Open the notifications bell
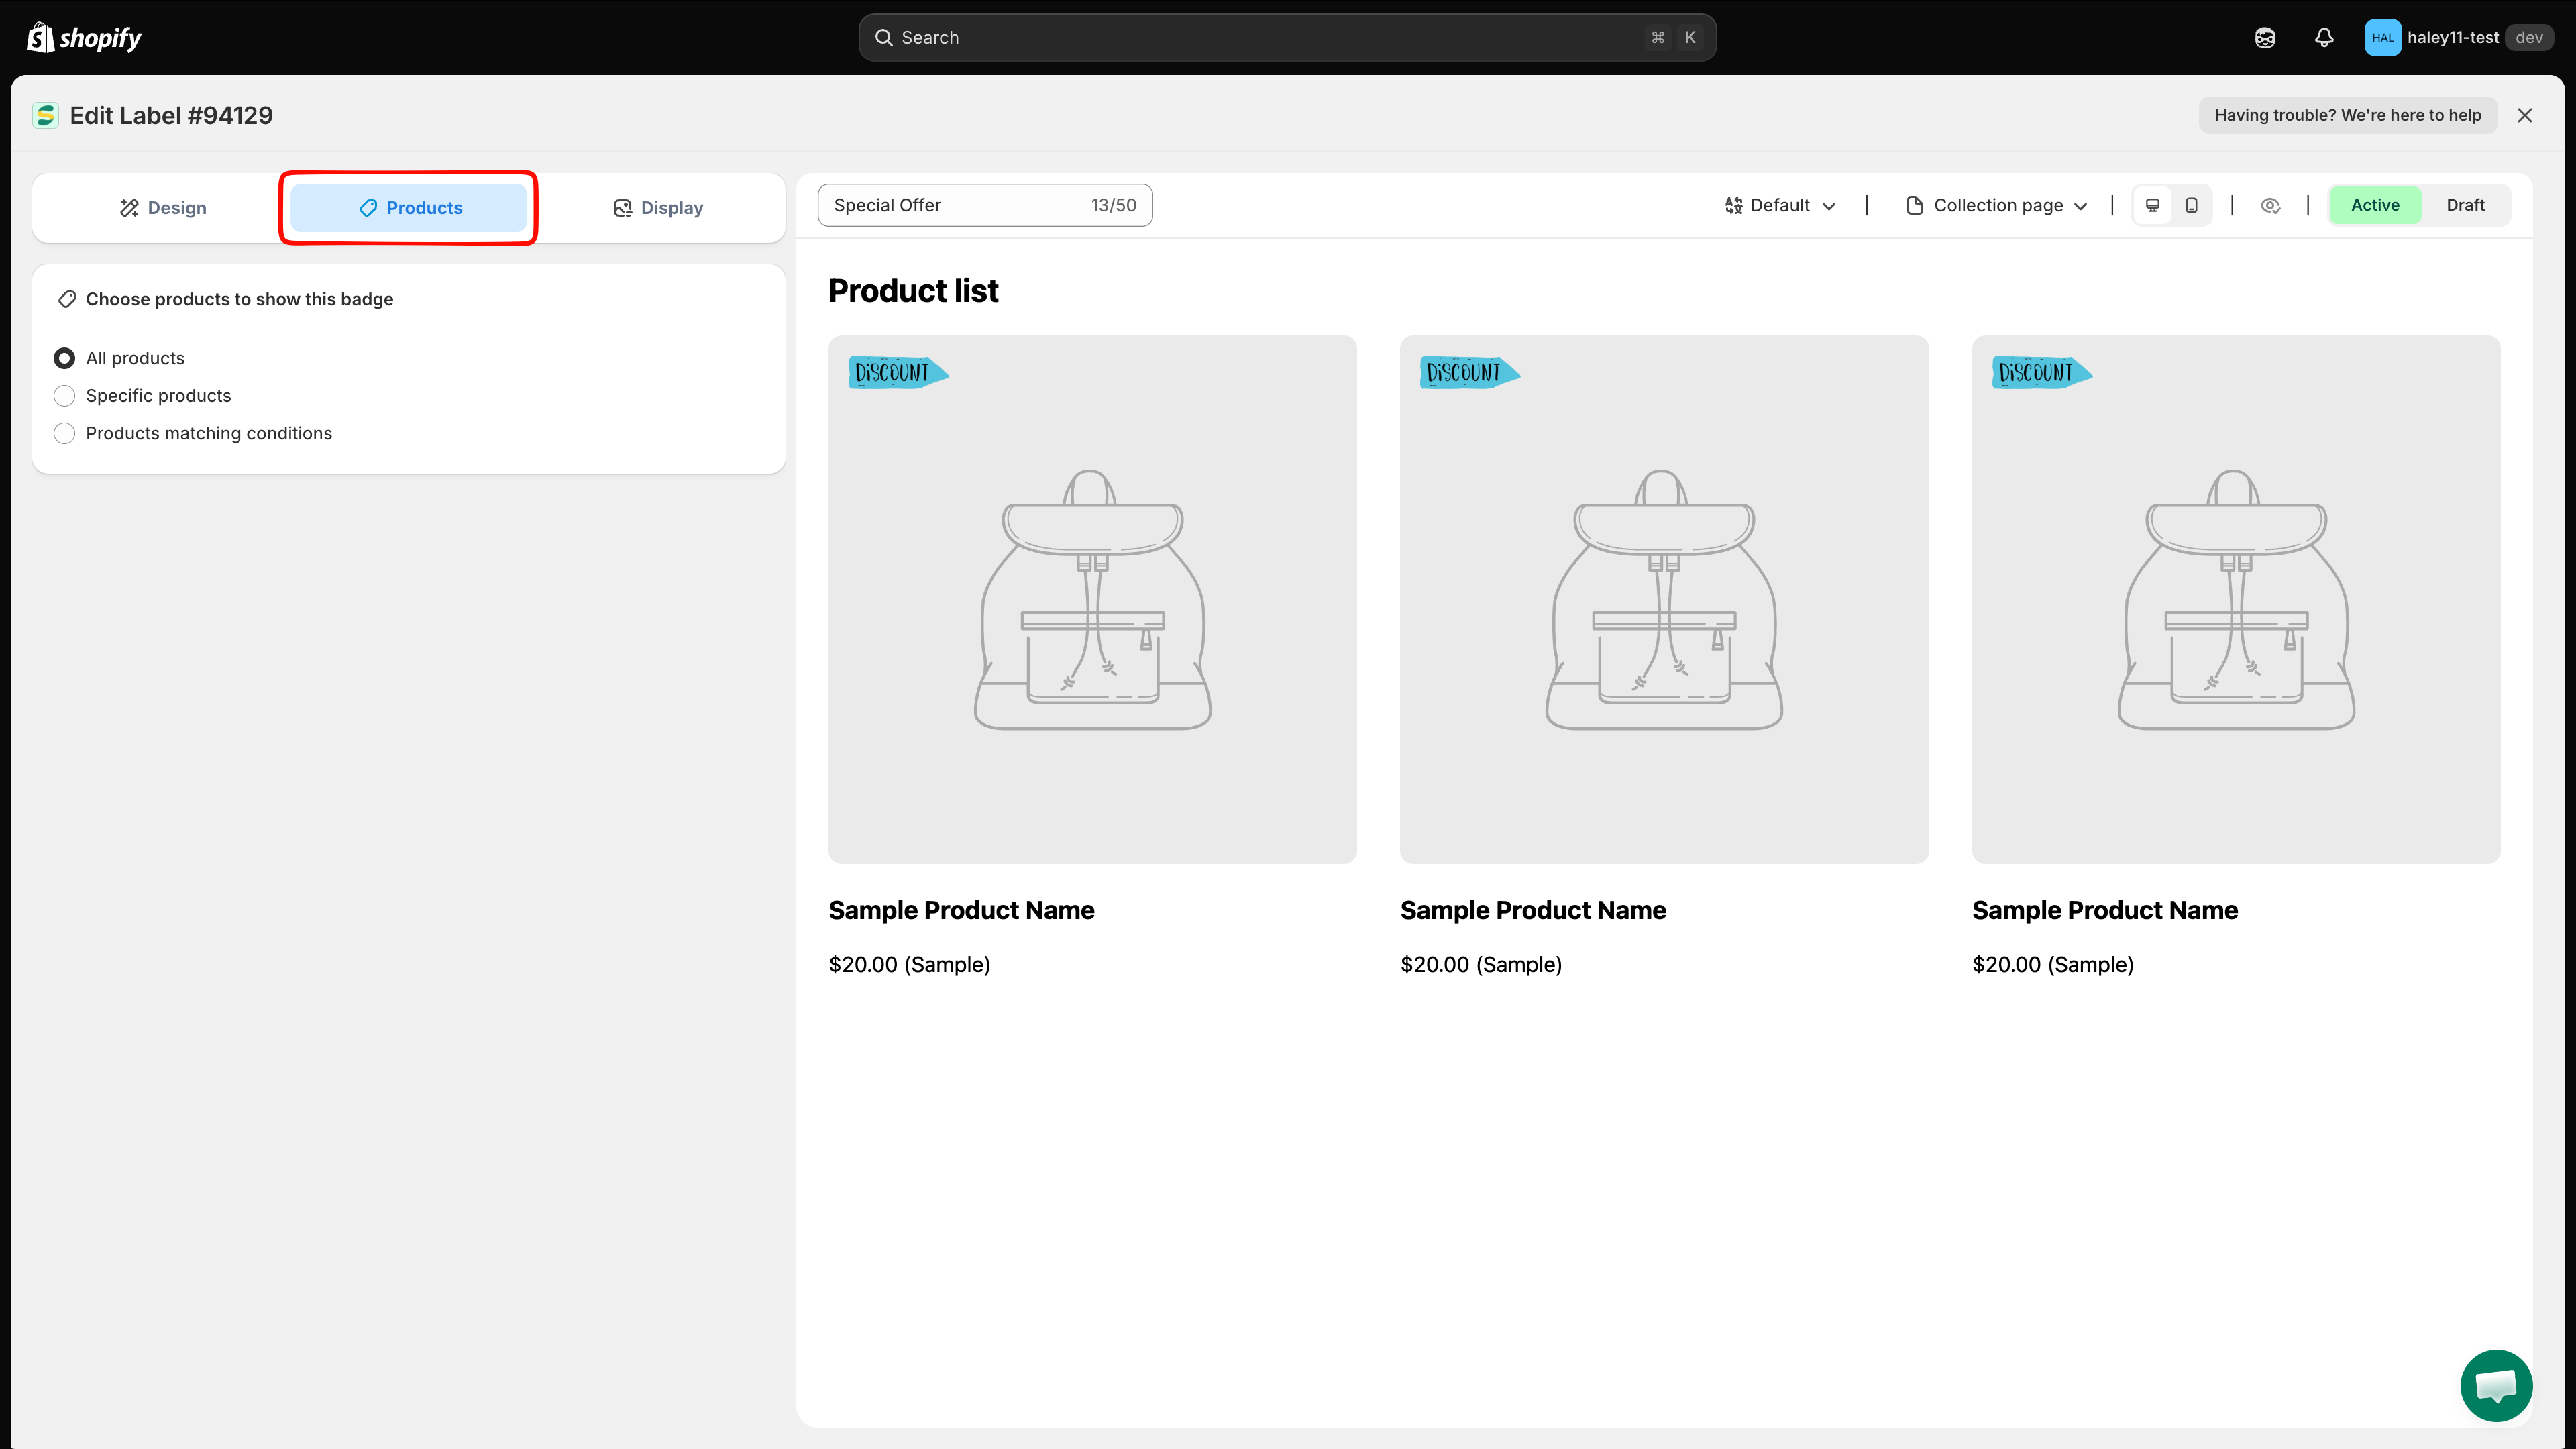Screen dimensions: 2576x1449 2324,37
